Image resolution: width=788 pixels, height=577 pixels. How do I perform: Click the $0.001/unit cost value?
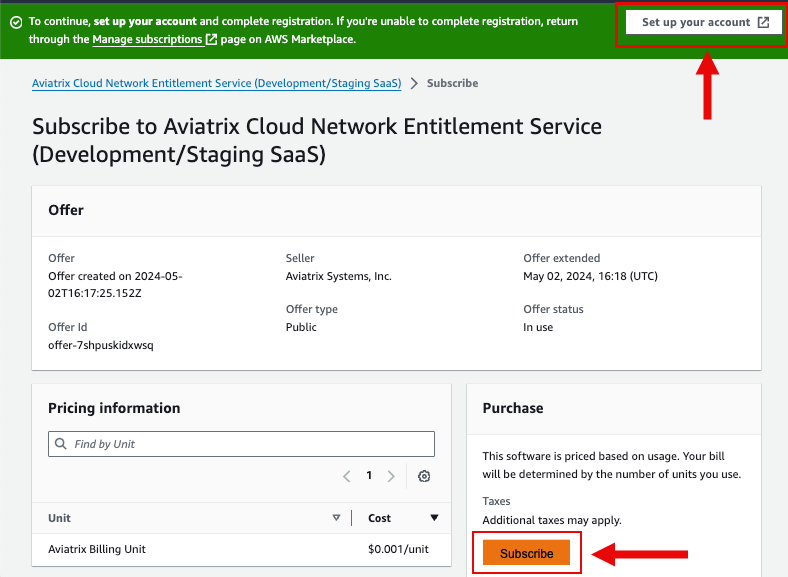coord(398,549)
